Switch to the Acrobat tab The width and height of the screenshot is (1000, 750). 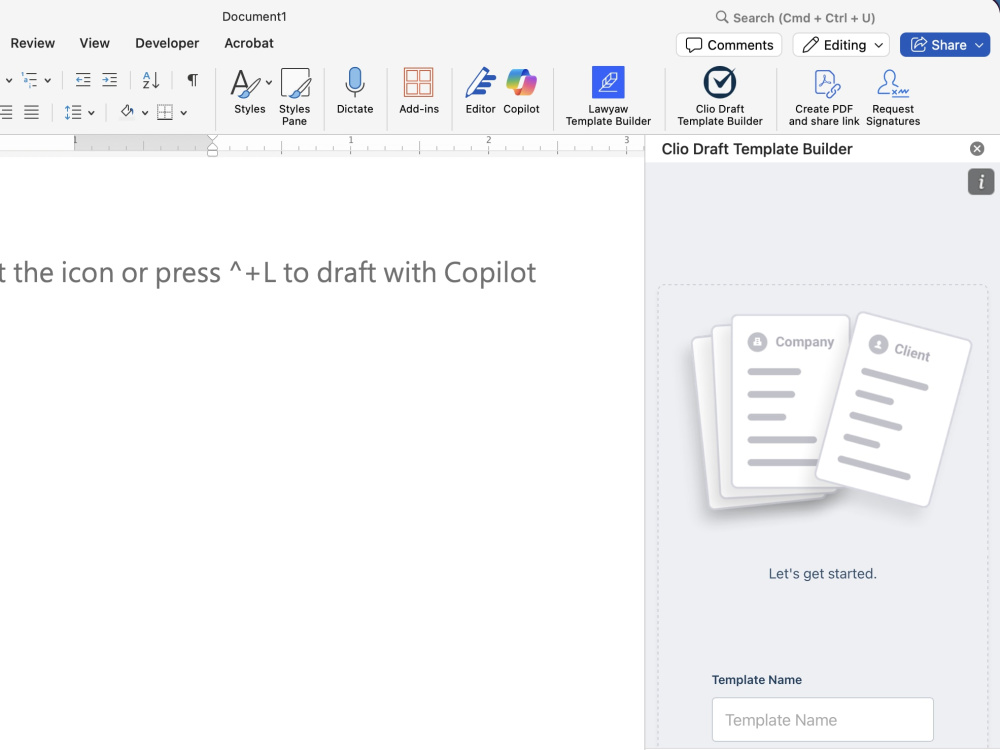coord(249,43)
